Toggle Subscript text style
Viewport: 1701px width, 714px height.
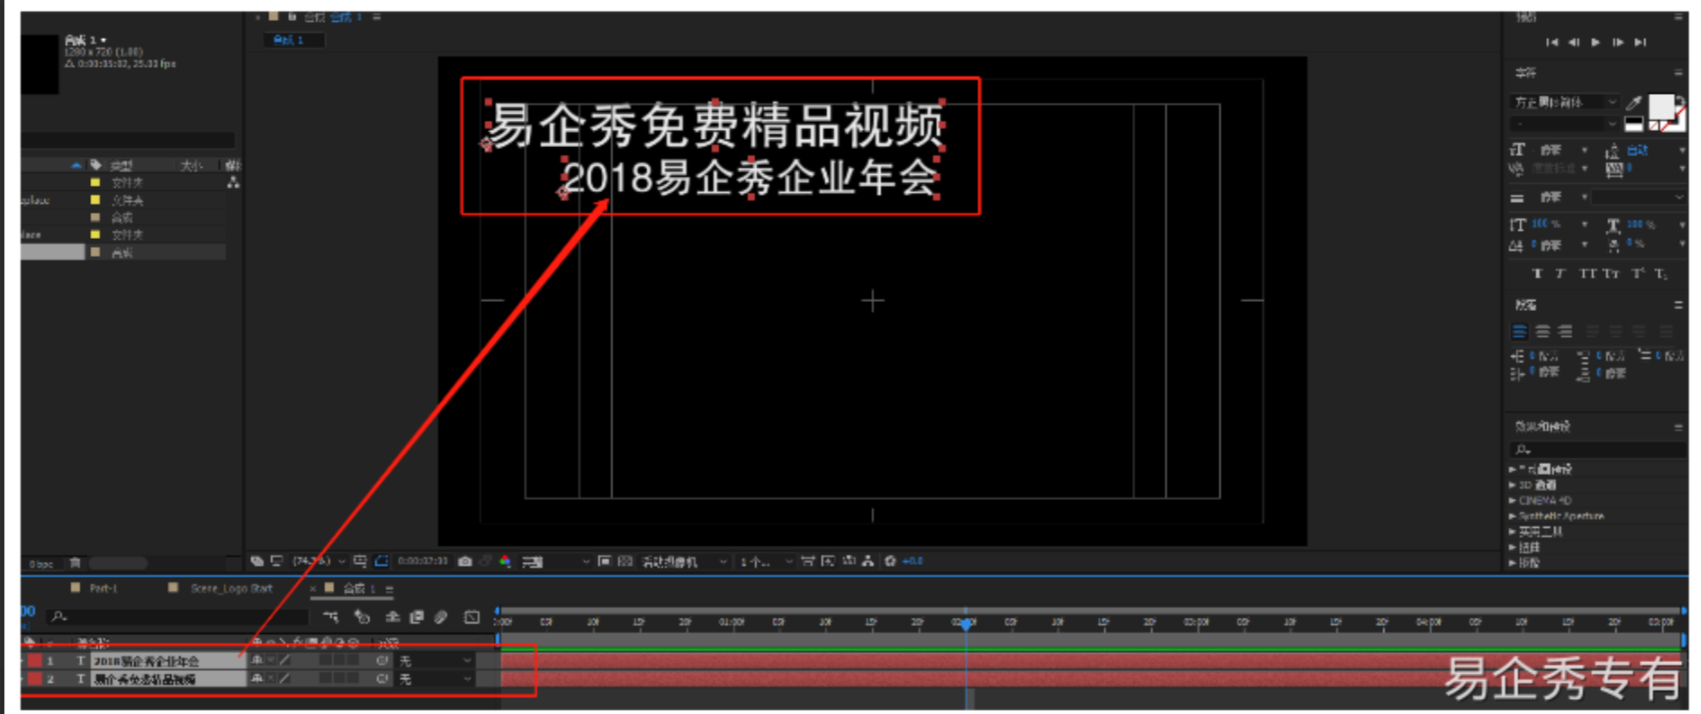tap(1661, 273)
